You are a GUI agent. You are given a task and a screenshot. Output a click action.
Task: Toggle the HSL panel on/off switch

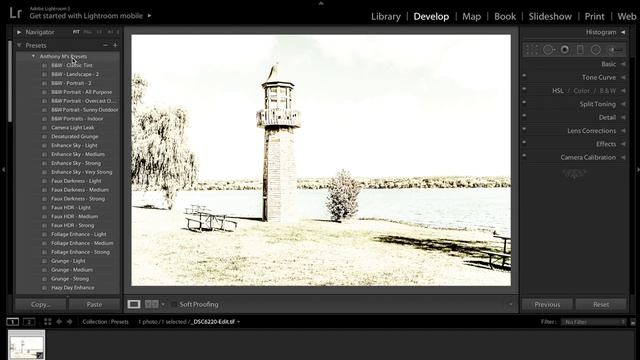[524, 89]
